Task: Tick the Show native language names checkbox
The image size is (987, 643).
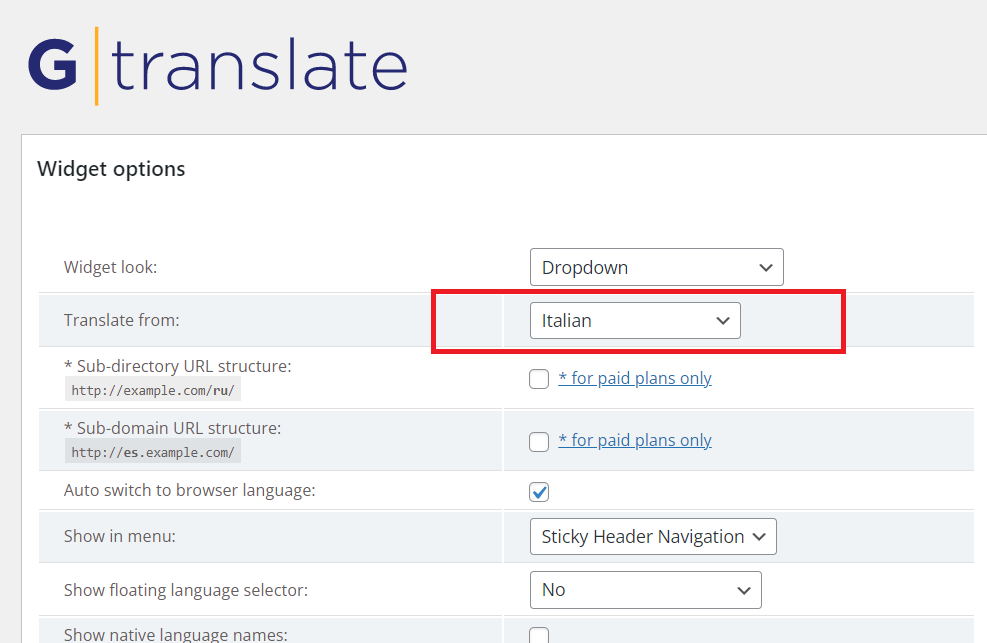Action: pyautogui.click(x=539, y=635)
